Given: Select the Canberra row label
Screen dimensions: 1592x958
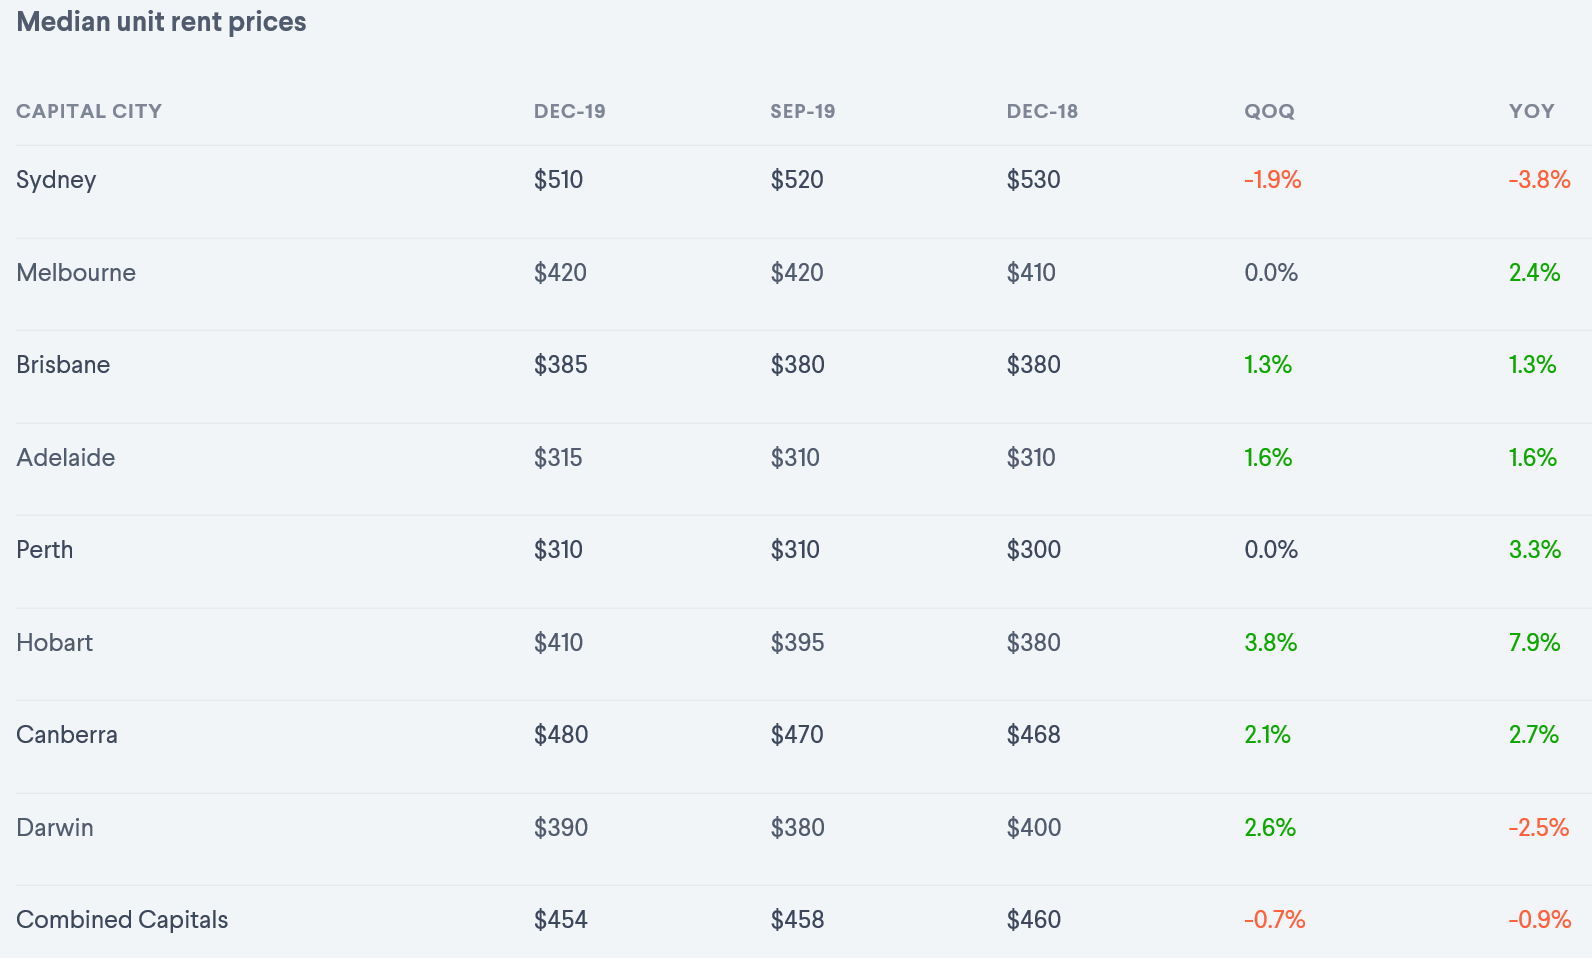Looking at the screenshot, I should pos(67,735).
